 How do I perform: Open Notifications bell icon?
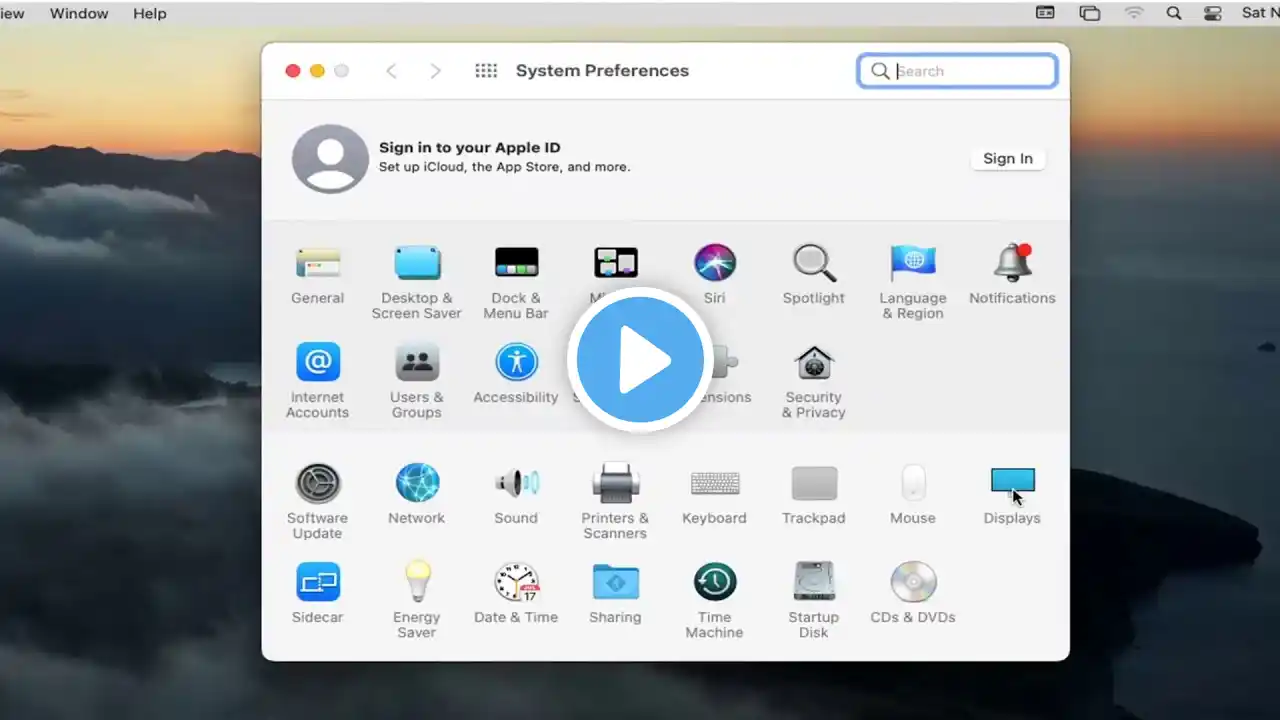point(1012,263)
